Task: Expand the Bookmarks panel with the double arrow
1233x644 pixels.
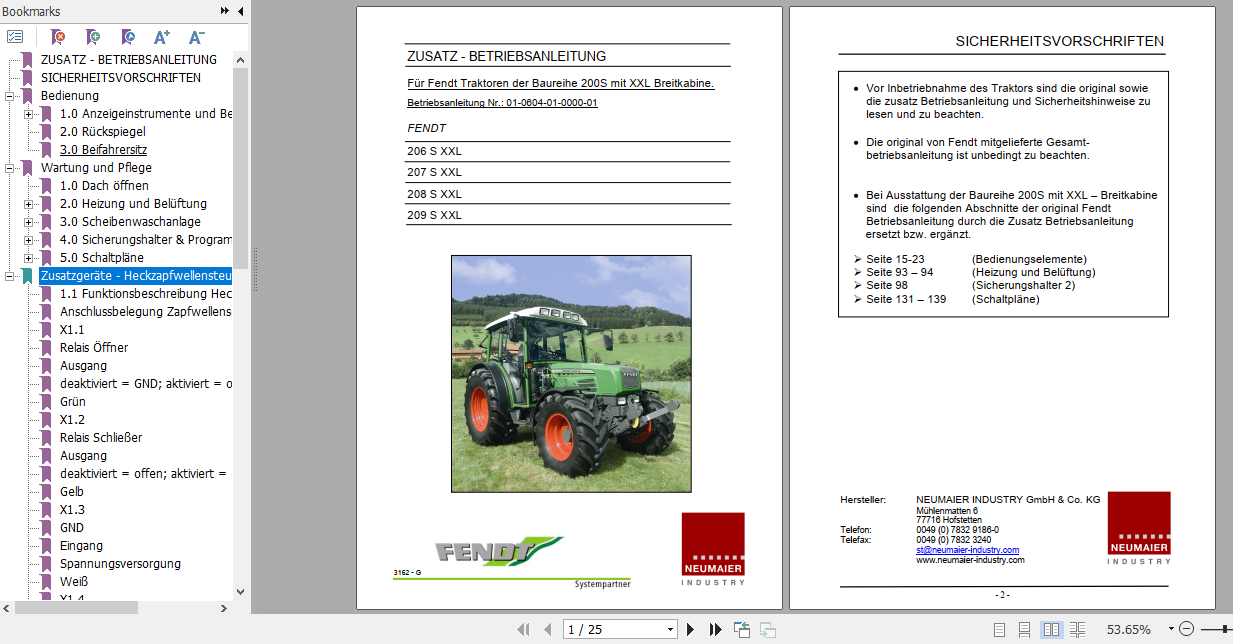Action: click(x=225, y=11)
